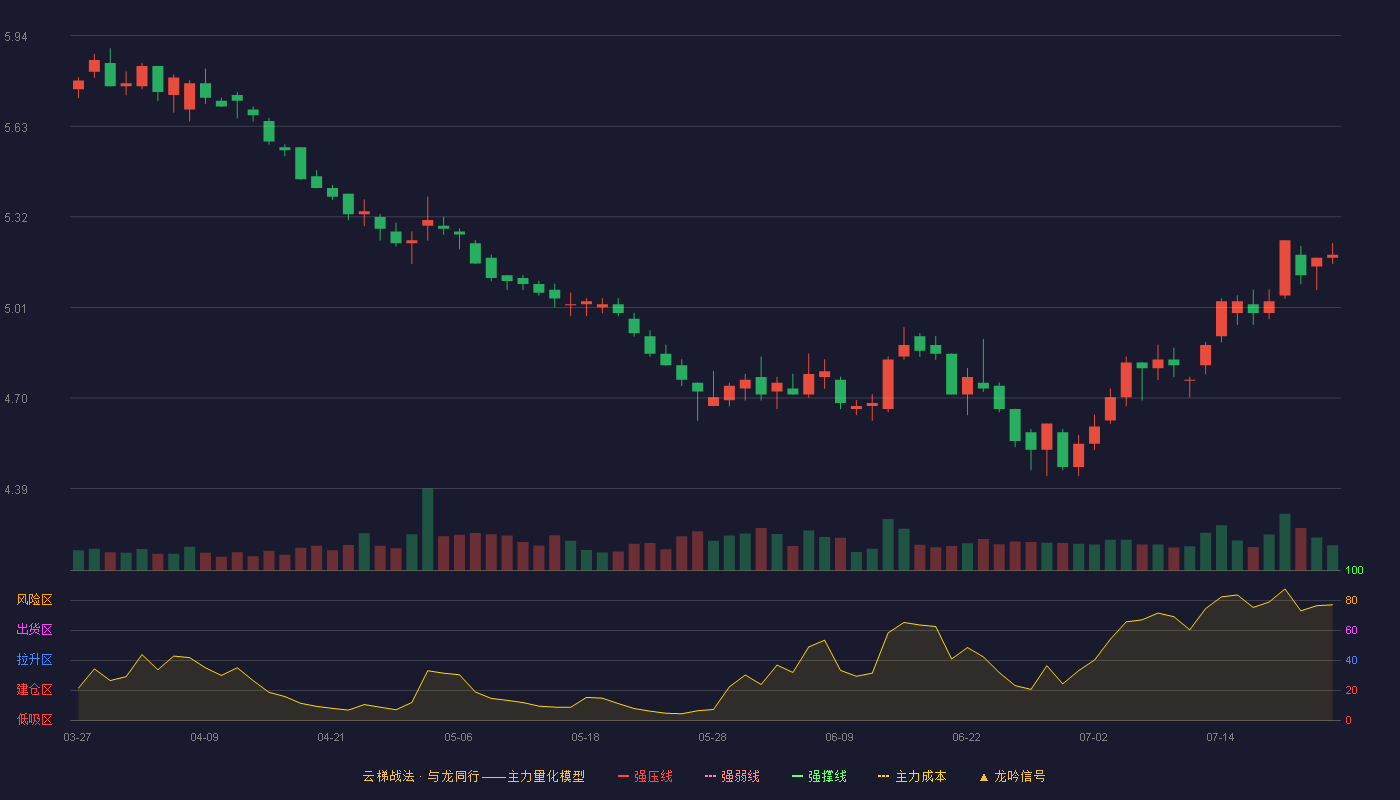
Task: Click the 05-06 date axis marker
Action: click(x=458, y=737)
